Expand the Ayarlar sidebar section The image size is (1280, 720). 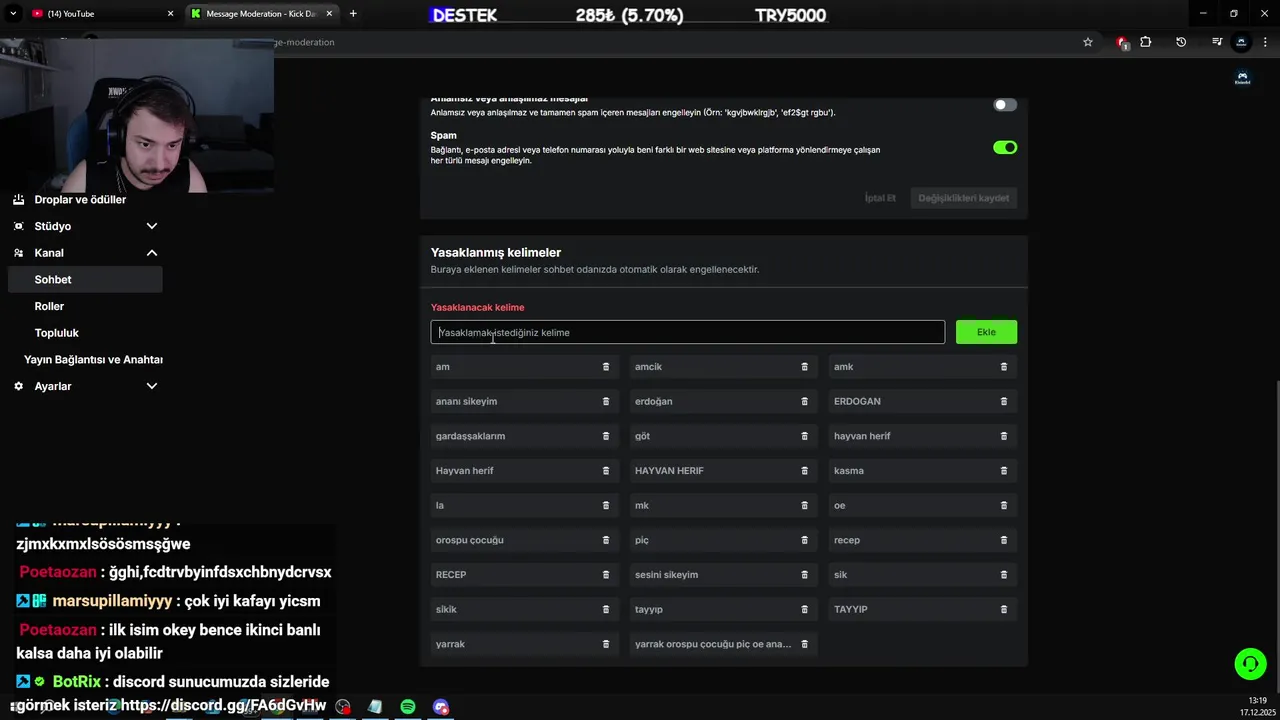(152, 386)
